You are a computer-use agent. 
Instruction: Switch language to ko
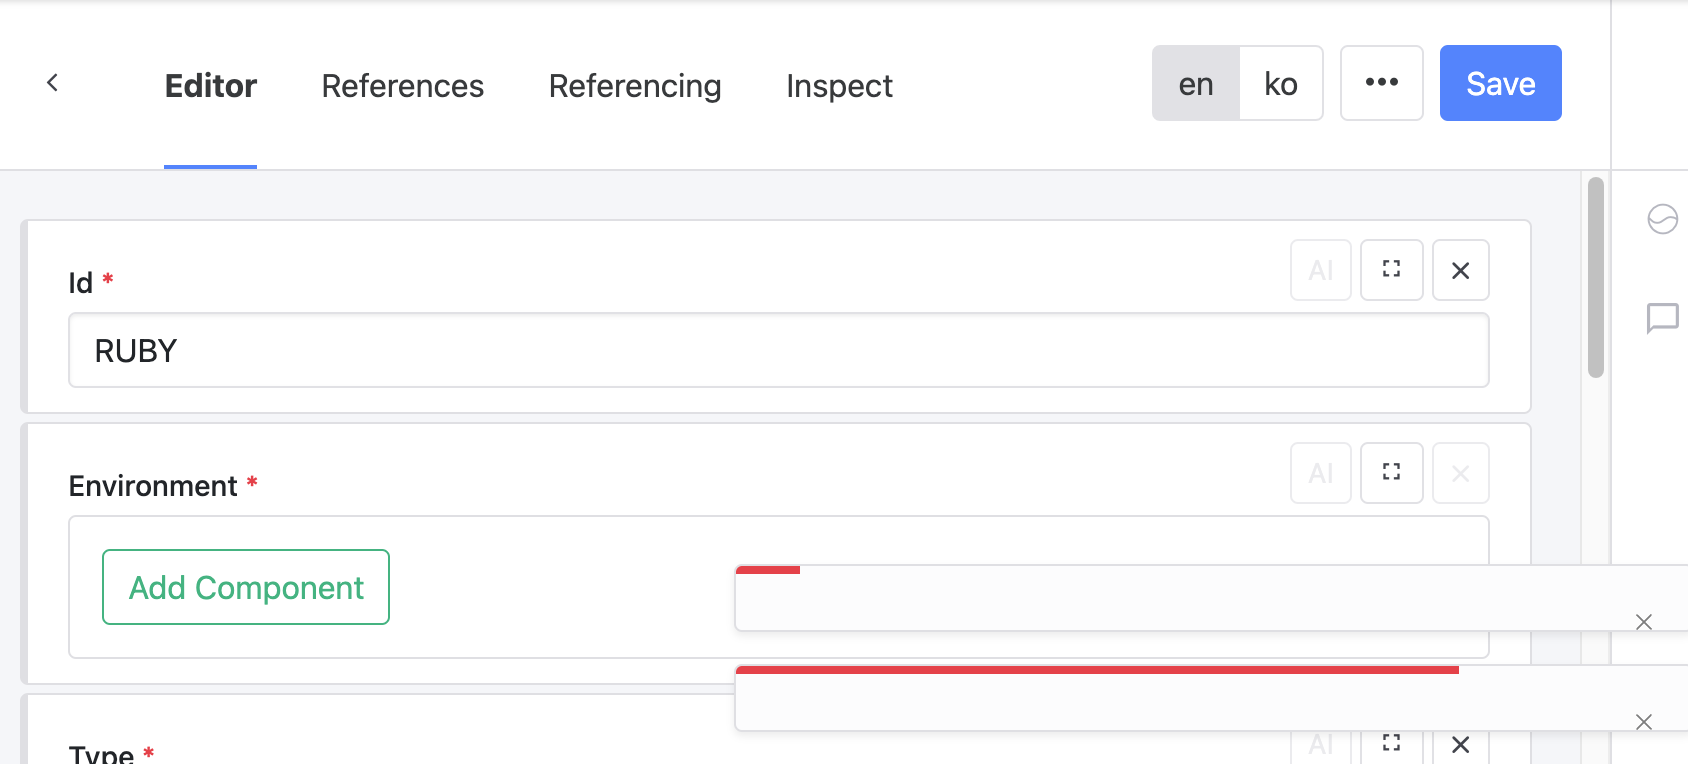[1281, 83]
